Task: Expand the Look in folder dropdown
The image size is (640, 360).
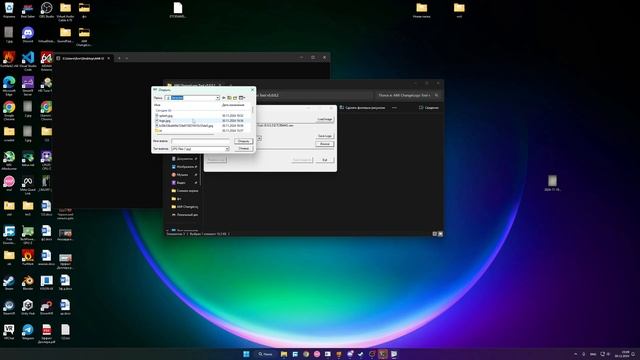Action: point(218,98)
